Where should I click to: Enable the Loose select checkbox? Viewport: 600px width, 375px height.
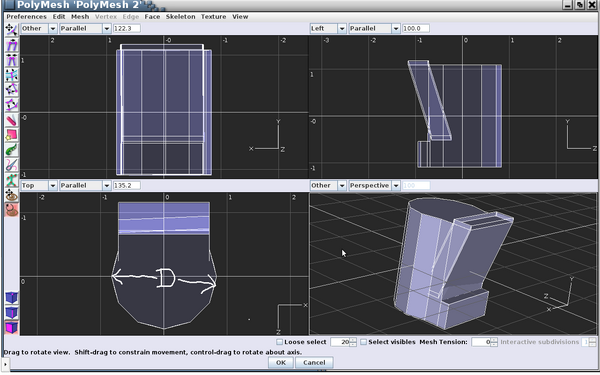pos(280,342)
